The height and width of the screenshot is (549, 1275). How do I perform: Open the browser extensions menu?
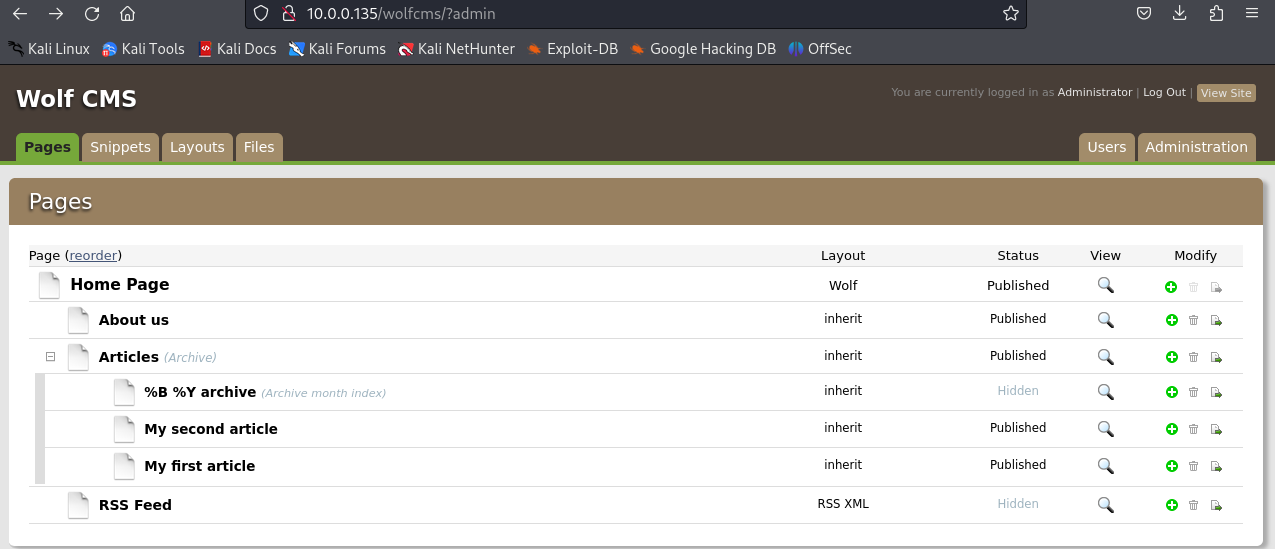1216,14
